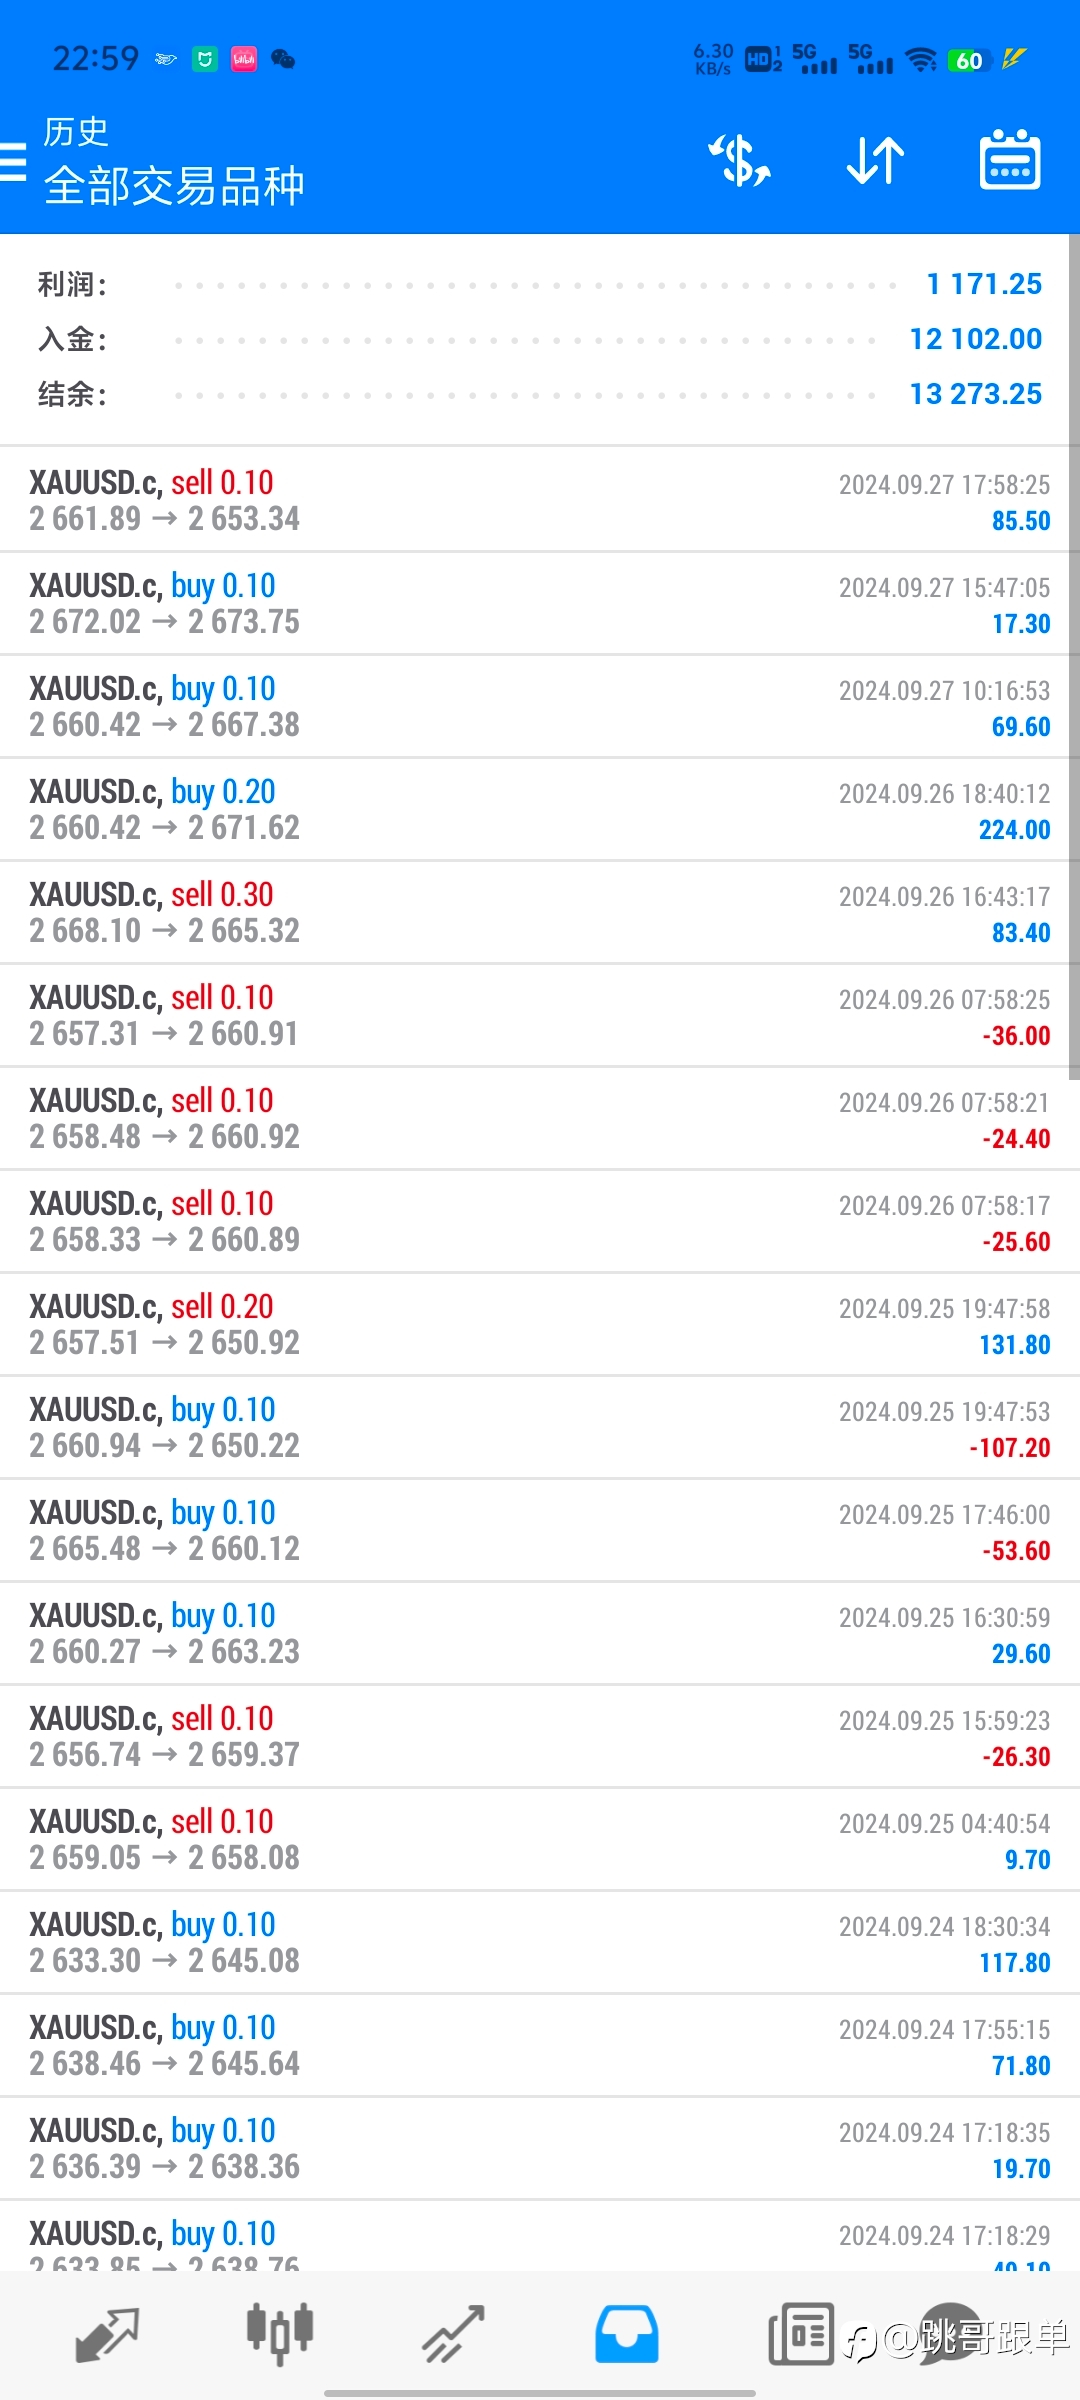
Task: Open the hamburger side menu
Action: [13, 161]
